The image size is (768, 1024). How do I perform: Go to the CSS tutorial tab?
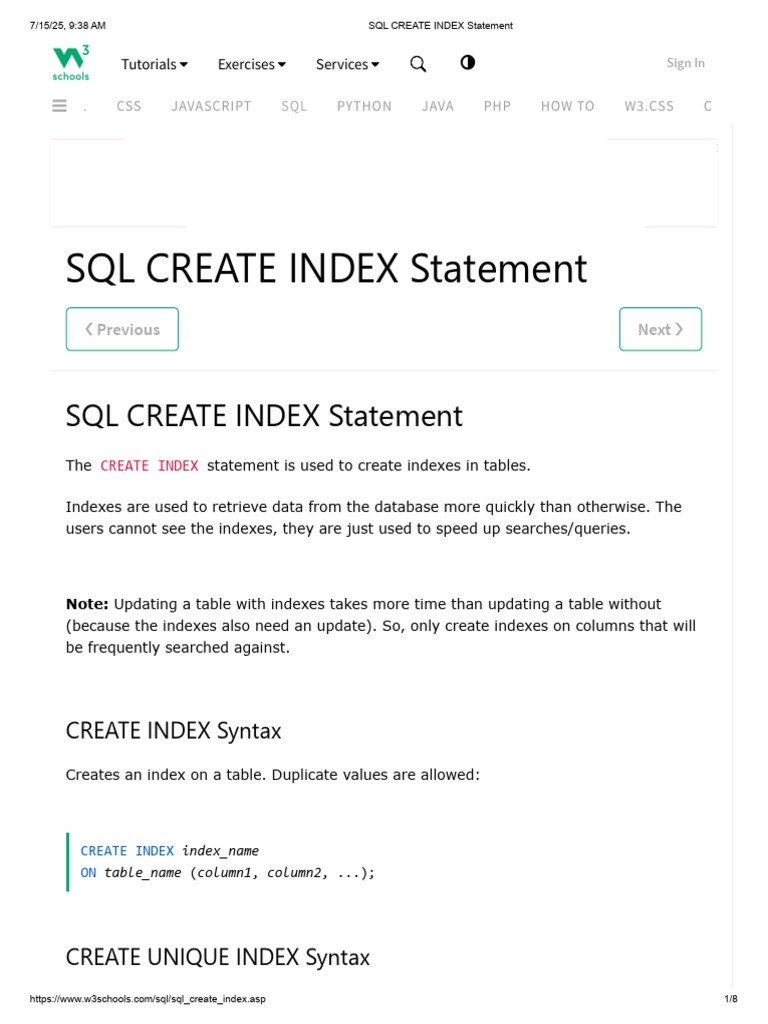click(129, 106)
